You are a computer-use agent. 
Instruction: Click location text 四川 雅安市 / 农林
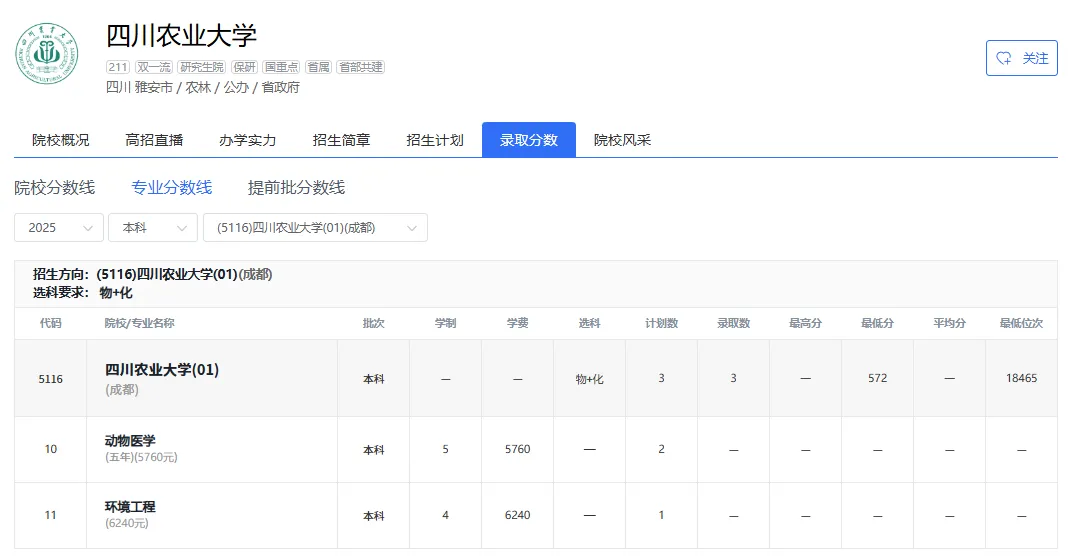click(x=159, y=88)
